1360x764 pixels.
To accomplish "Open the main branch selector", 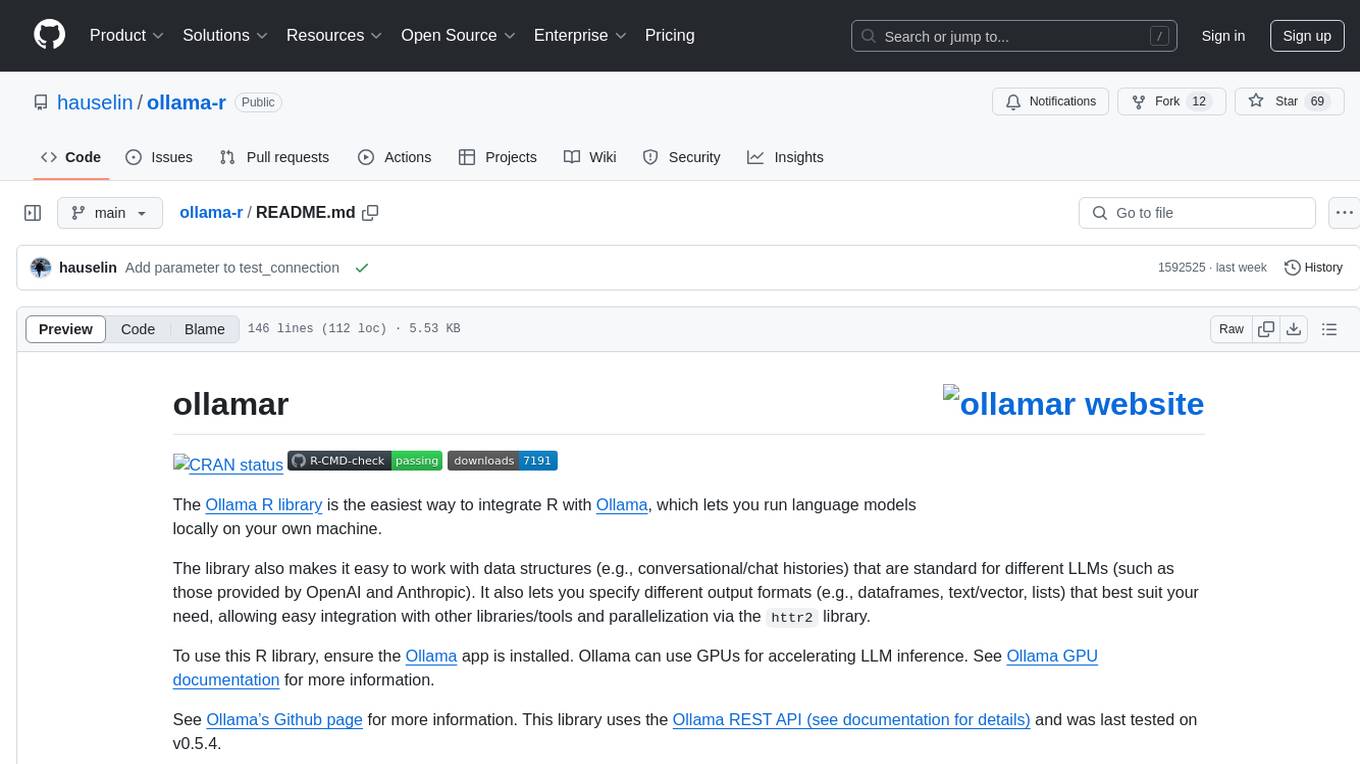I will point(110,213).
